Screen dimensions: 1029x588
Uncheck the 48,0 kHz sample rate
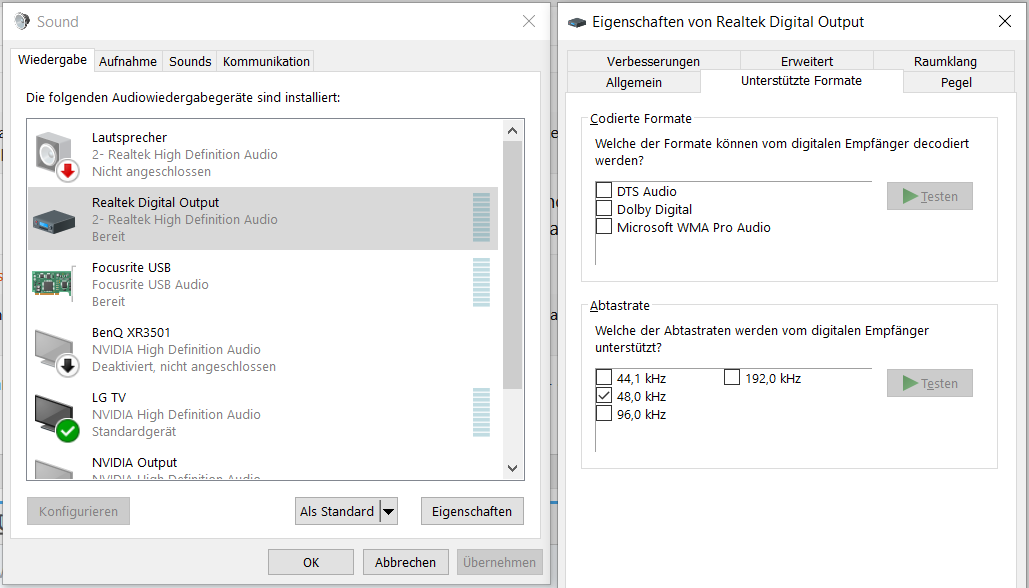coord(604,395)
